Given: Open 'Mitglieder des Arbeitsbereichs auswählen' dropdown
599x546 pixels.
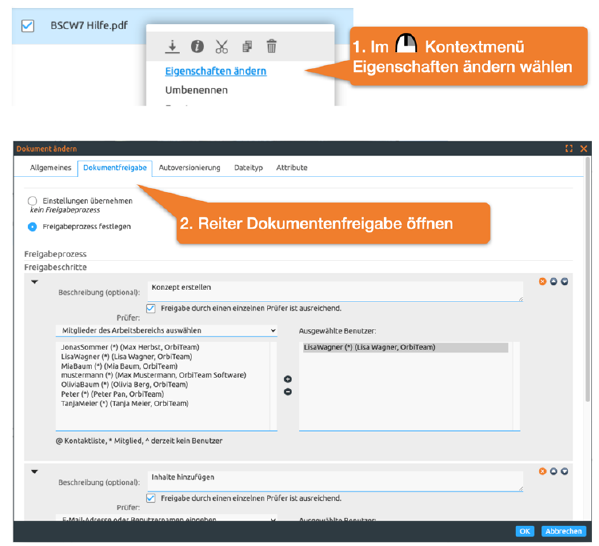Looking at the screenshot, I should point(167,331).
